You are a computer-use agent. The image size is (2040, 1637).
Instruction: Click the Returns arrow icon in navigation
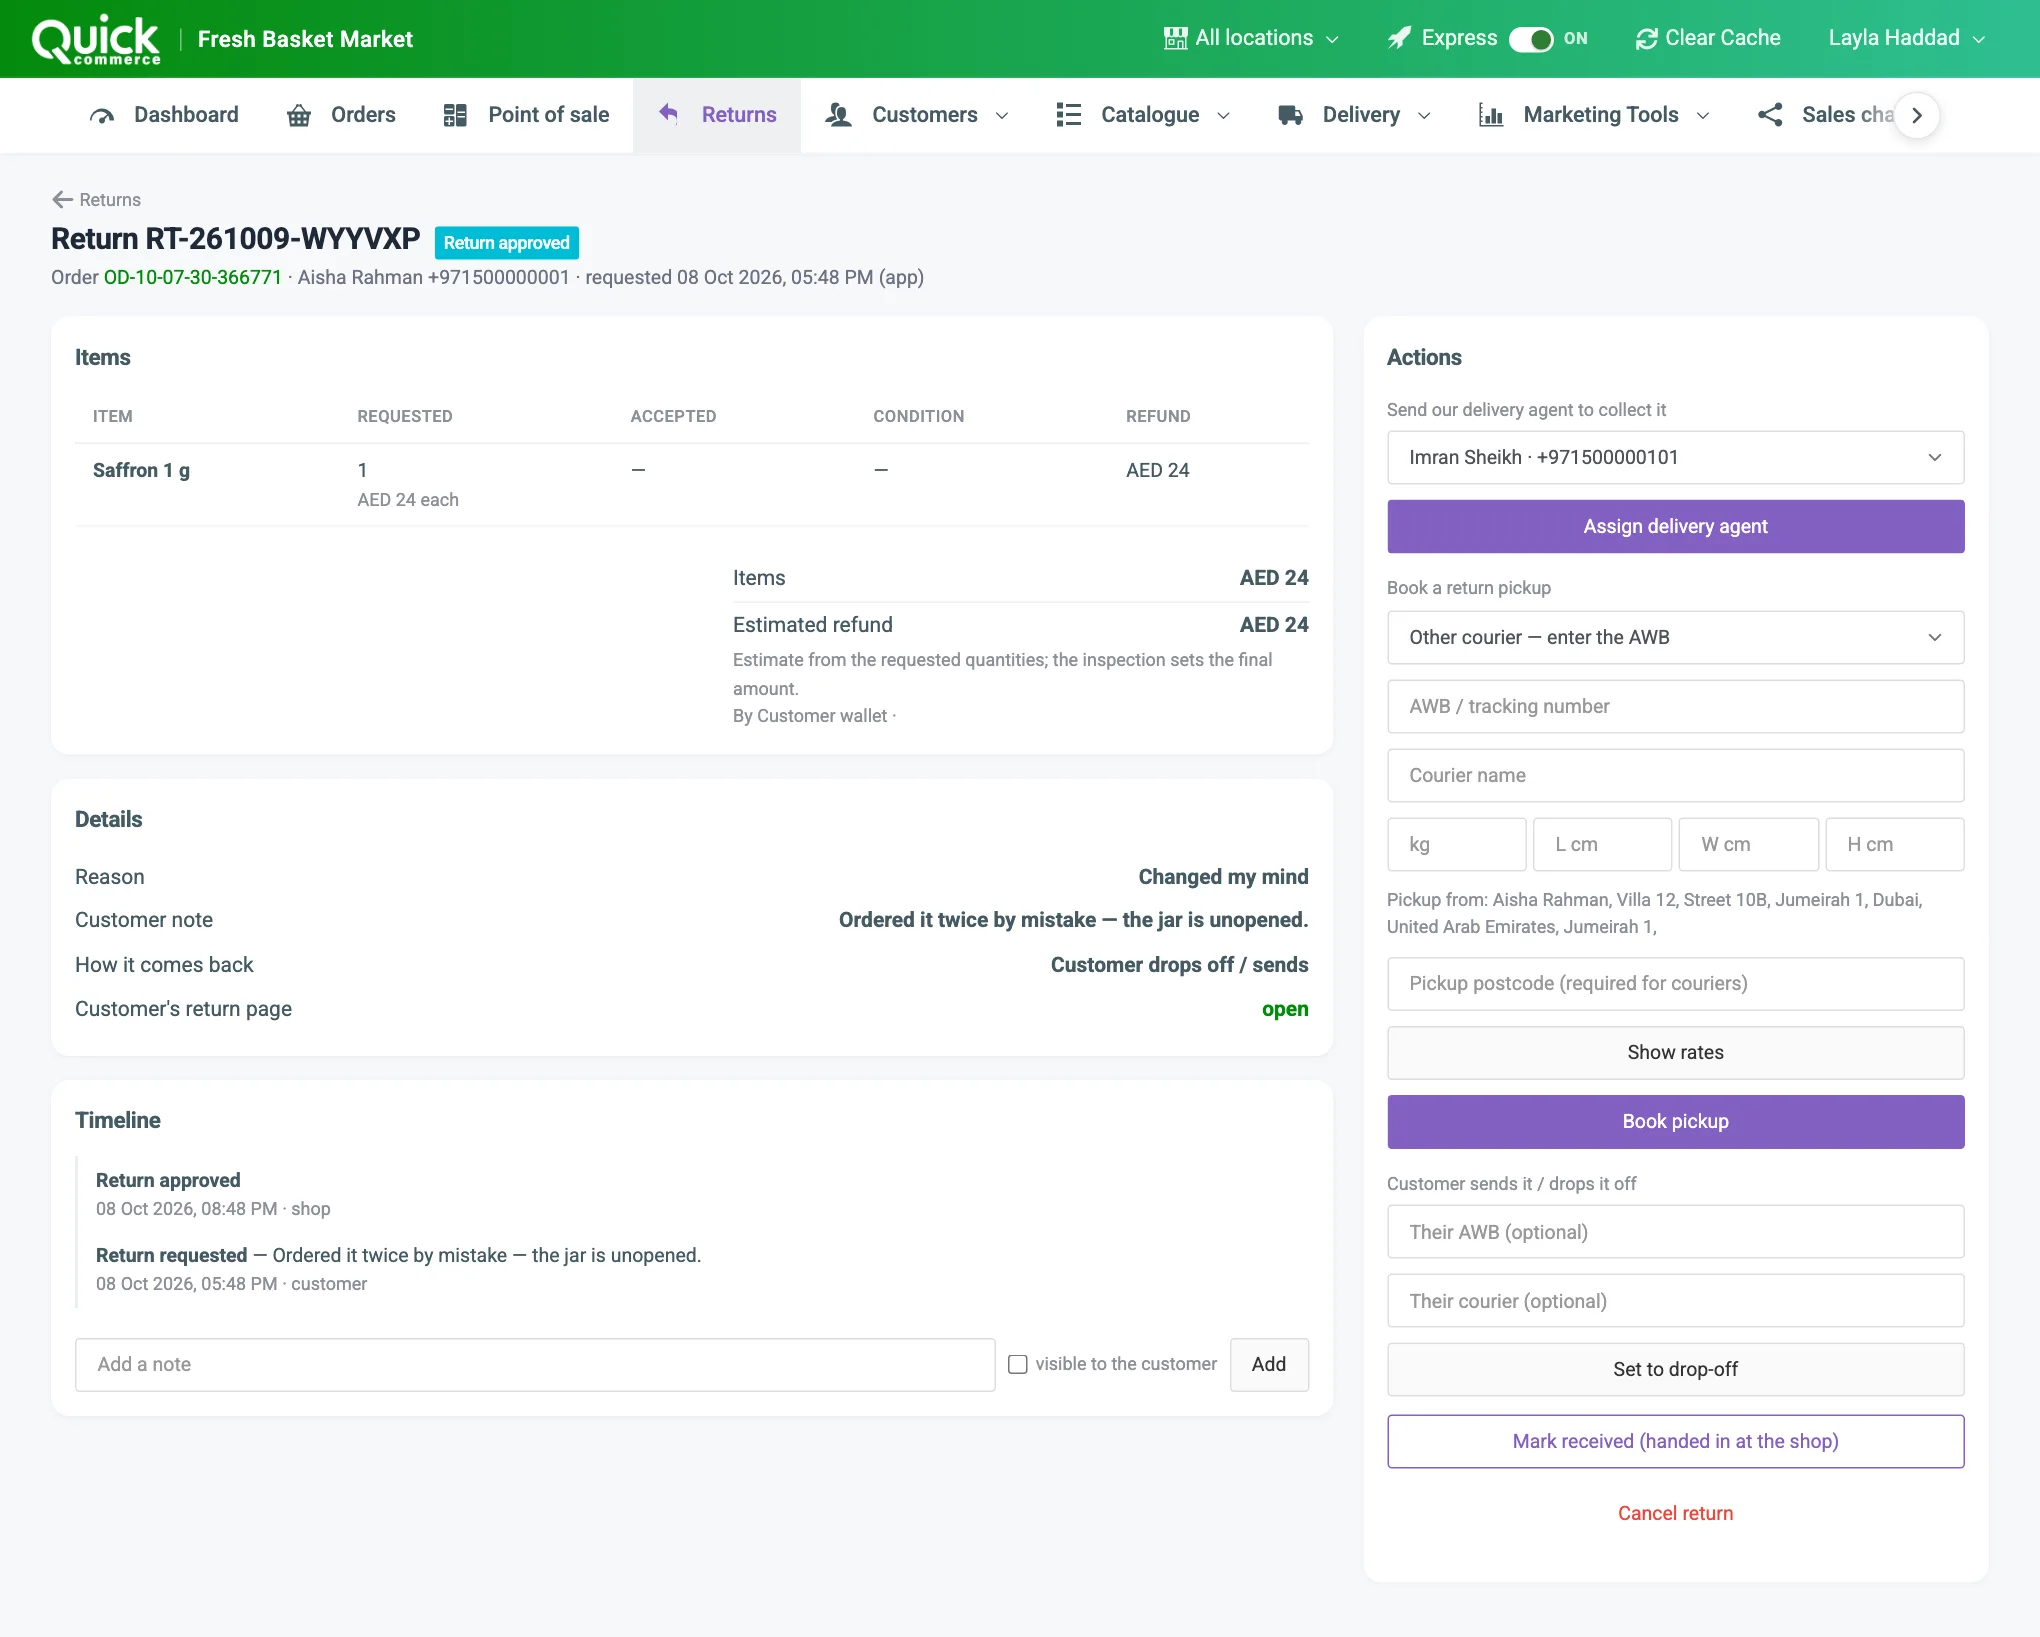click(669, 114)
